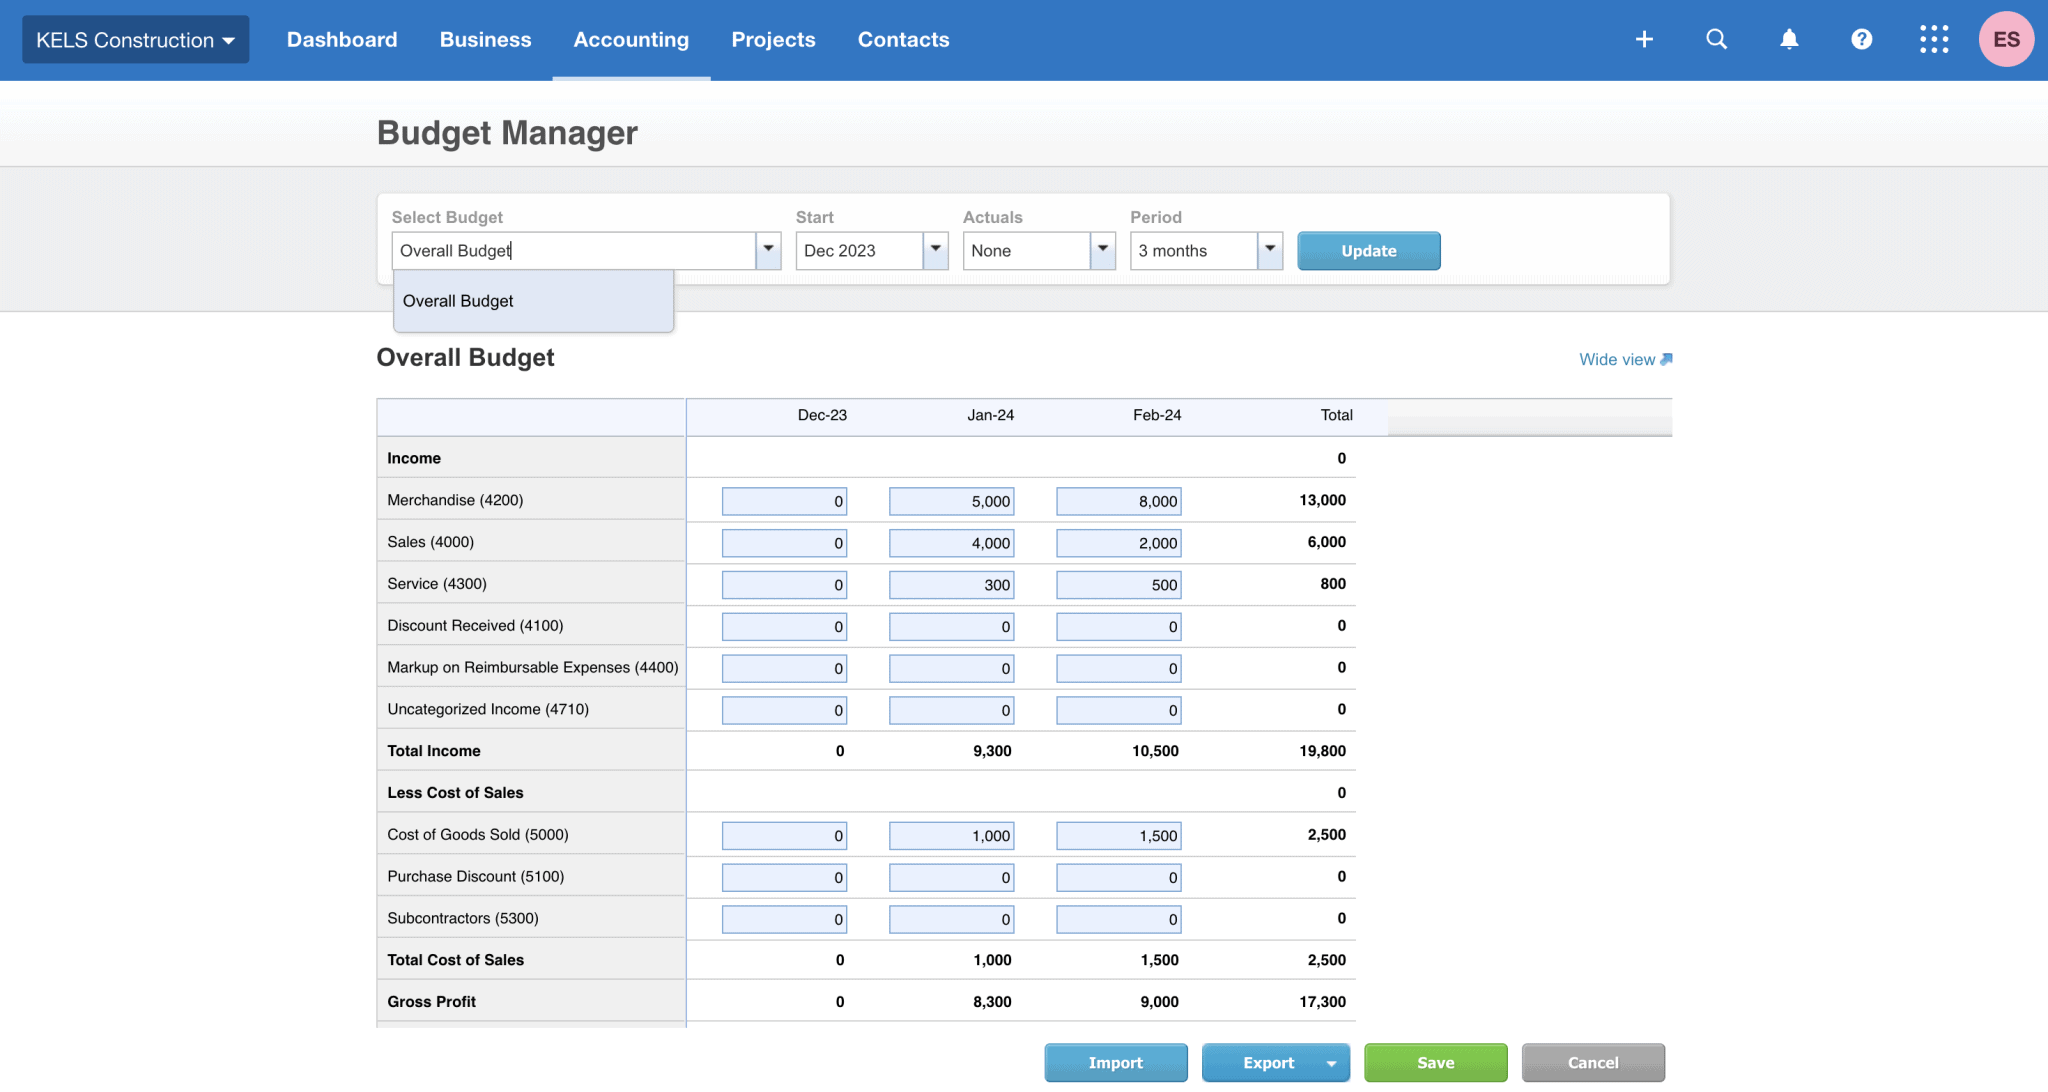Open the Period dropdown set to 3 months
Screen dimensions: 2048x1092
click(1269, 250)
